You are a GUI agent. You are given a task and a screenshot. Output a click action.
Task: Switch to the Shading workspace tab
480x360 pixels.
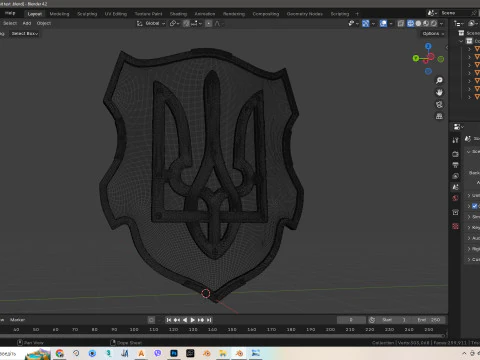[x=178, y=14]
